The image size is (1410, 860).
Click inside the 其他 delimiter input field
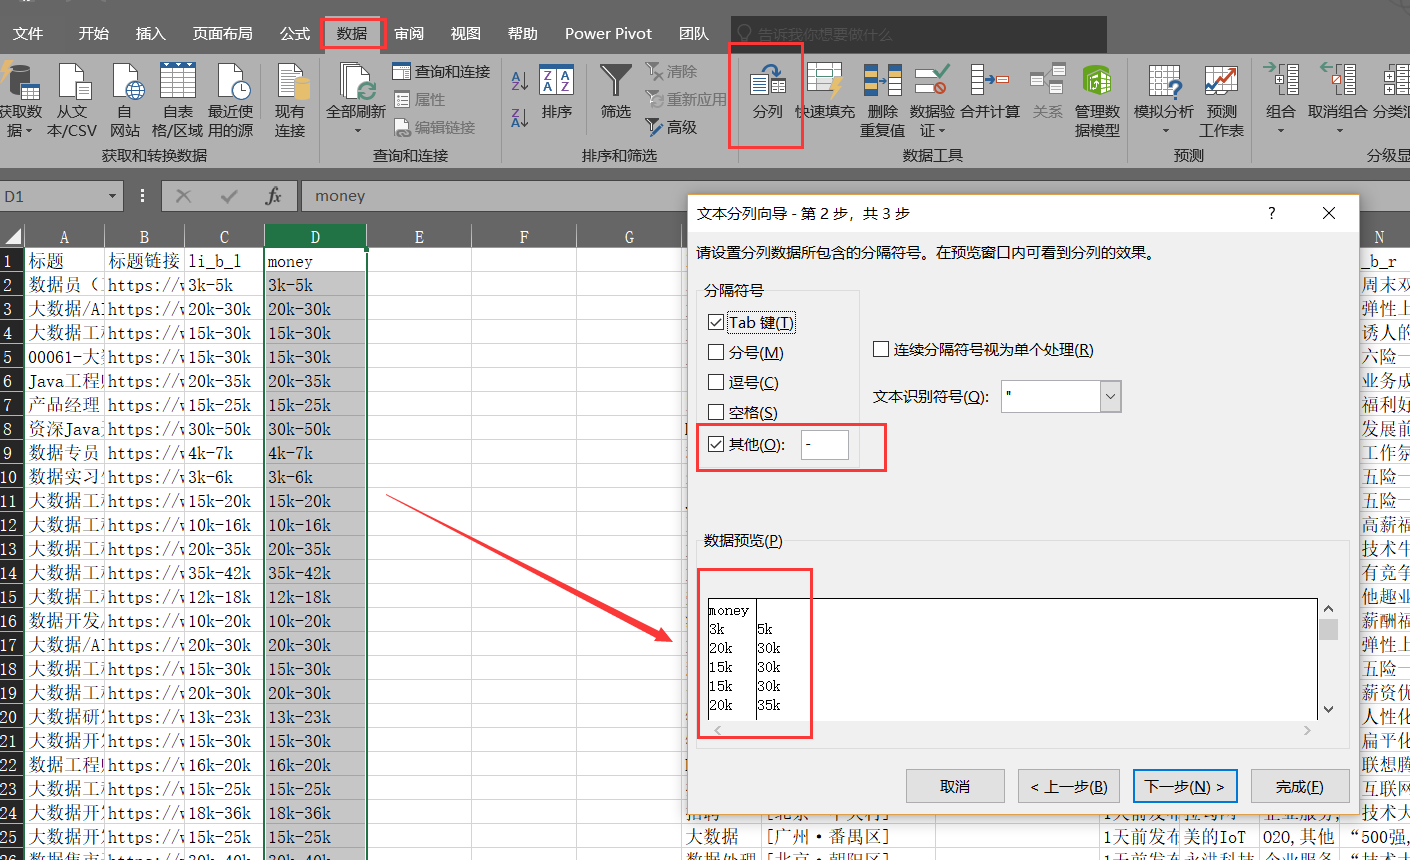click(x=824, y=446)
